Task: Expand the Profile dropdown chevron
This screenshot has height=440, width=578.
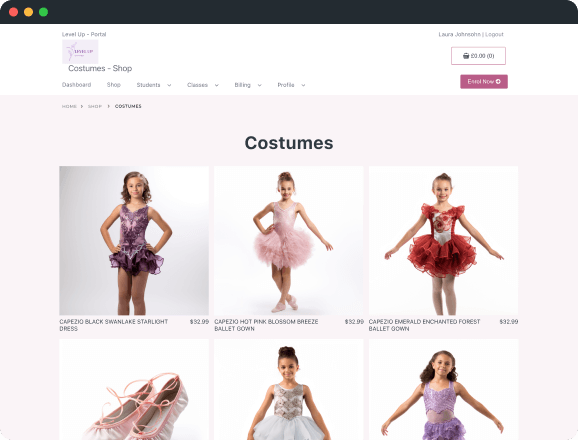Action: tap(303, 85)
